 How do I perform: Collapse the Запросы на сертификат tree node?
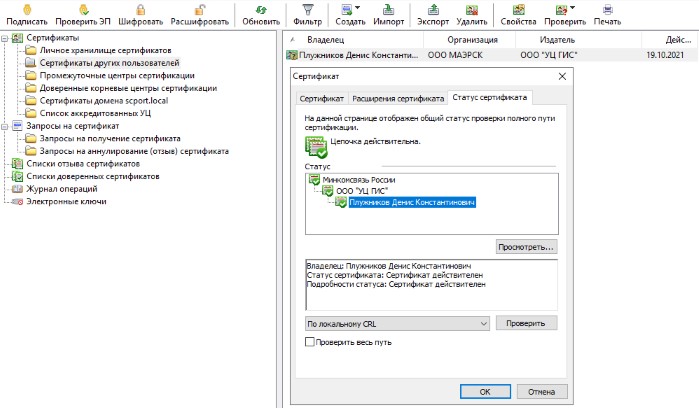6,127
